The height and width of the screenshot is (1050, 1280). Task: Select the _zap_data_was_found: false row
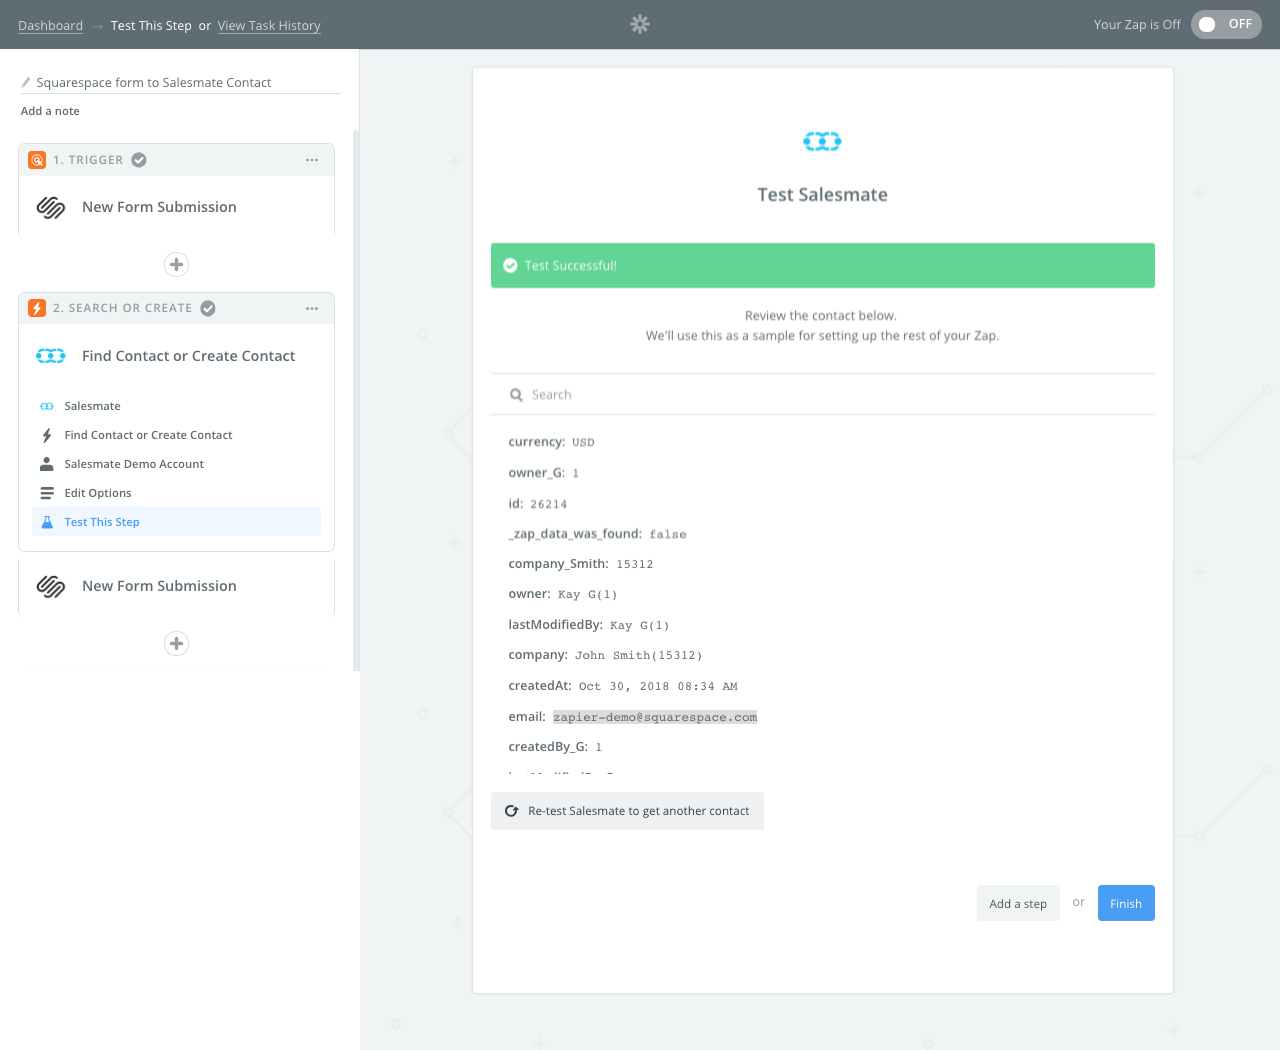[597, 534]
